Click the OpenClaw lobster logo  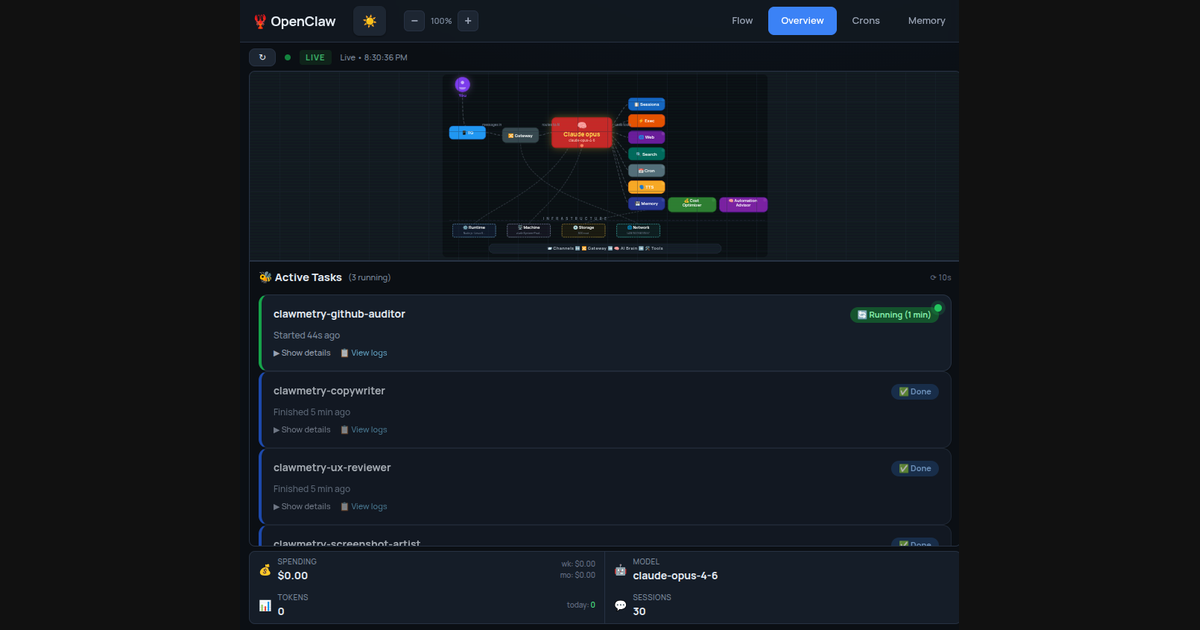coord(260,21)
